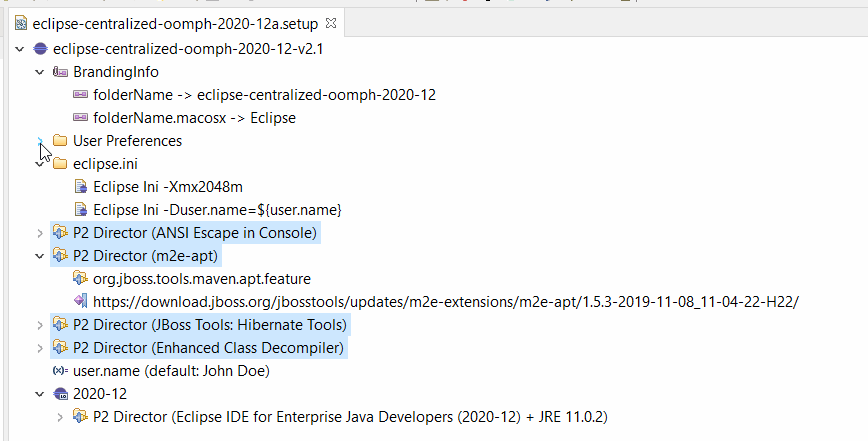
Task: Select the BrandingInfo tree label
Action: point(116,72)
